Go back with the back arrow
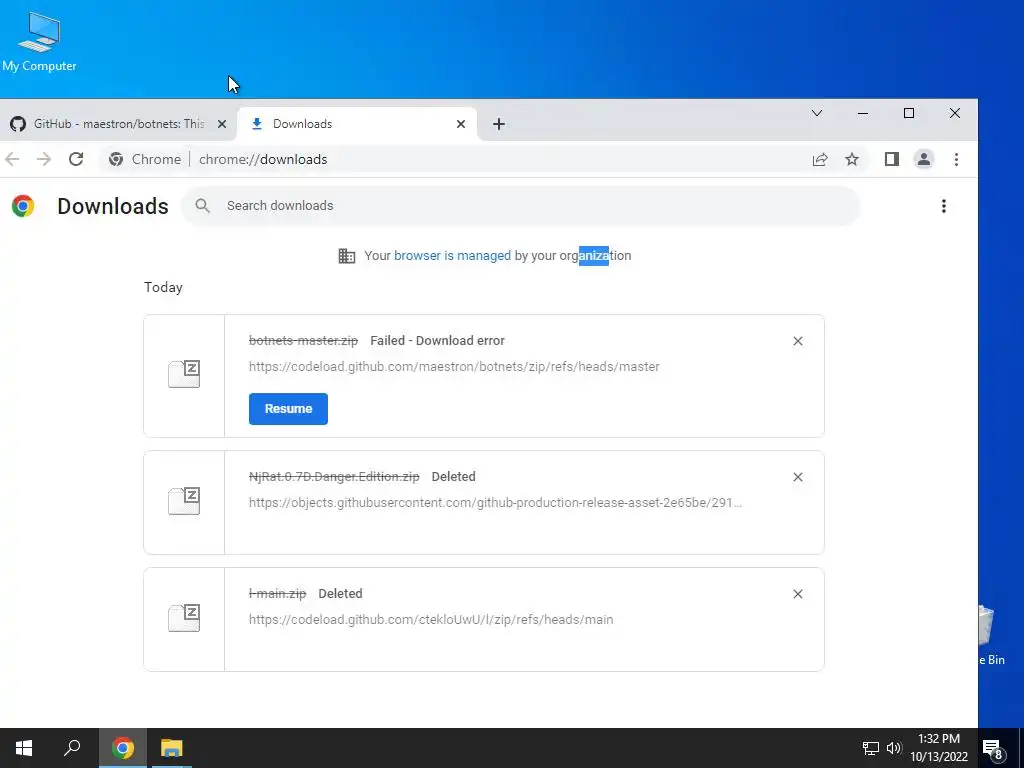Viewport: 1024px width, 768px height. point(12,159)
